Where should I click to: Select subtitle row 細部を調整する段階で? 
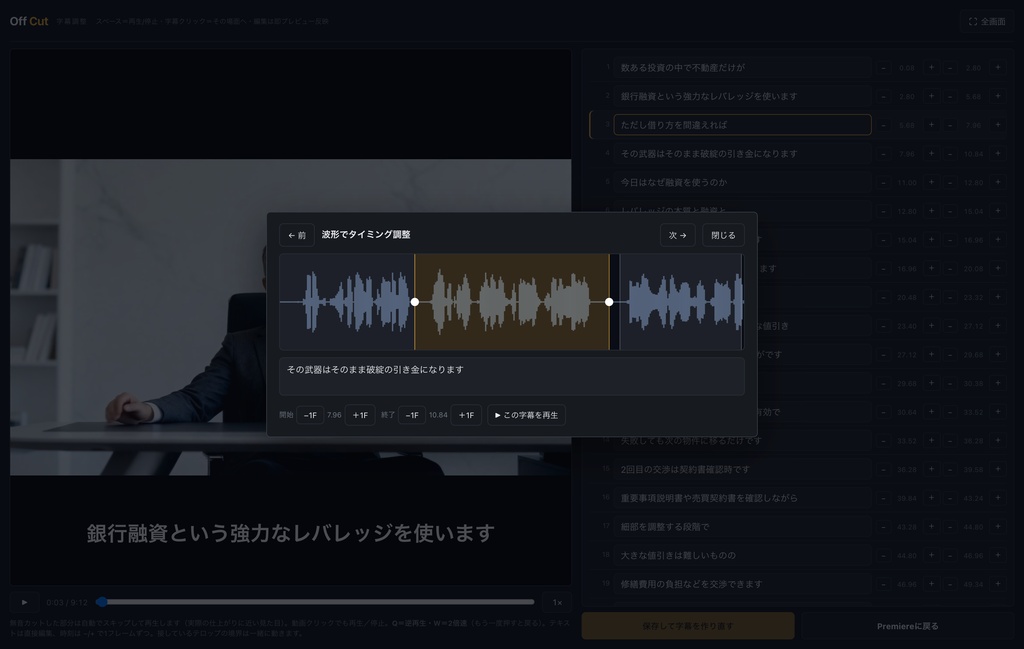tap(742, 526)
